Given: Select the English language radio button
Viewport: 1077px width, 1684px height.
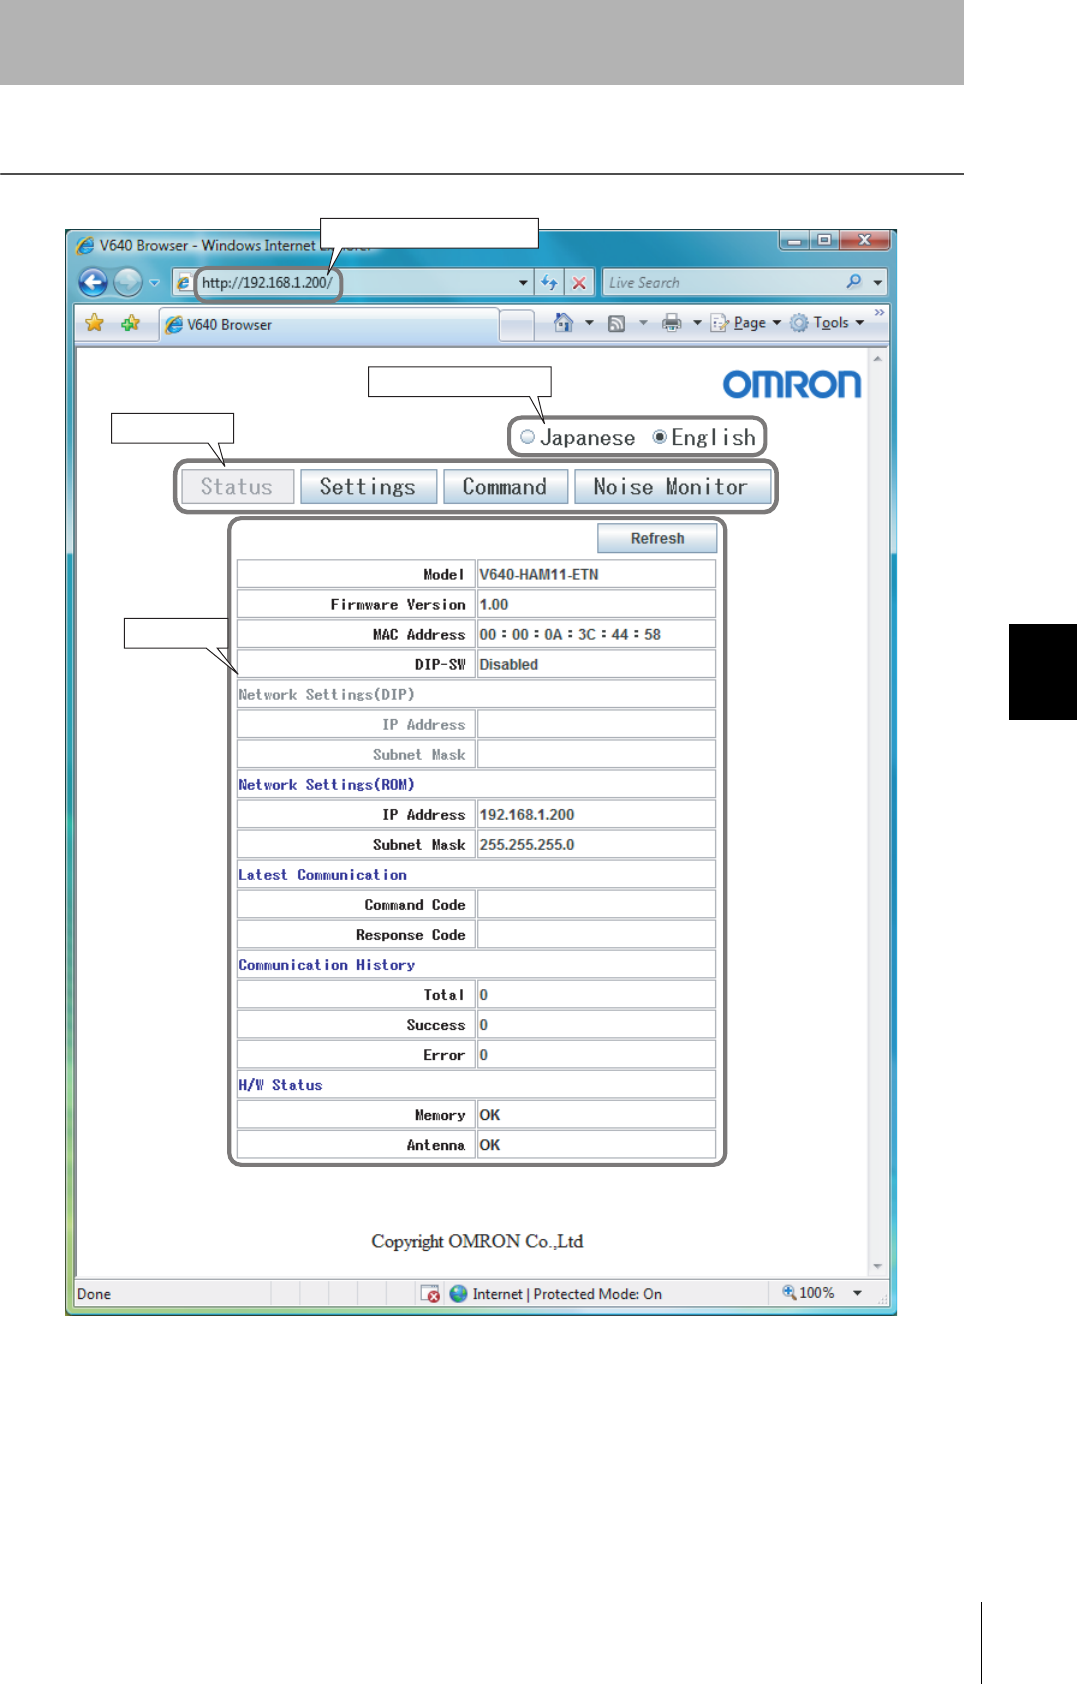Looking at the screenshot, I should (660, 437).
